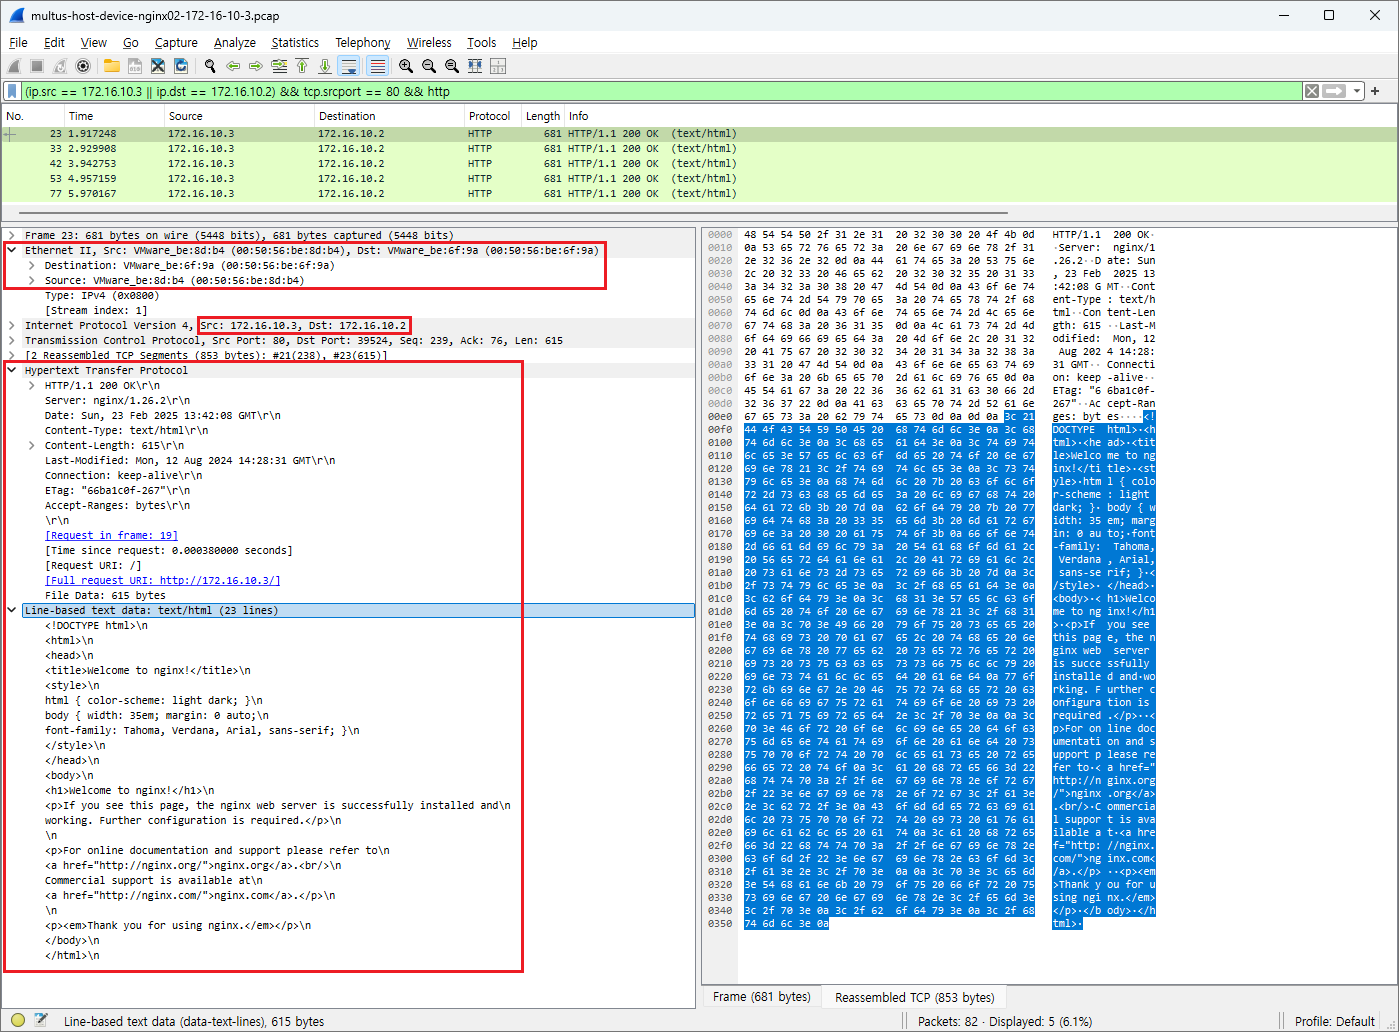
Task: Reload this capture file
Action: (x=181, y=66)
